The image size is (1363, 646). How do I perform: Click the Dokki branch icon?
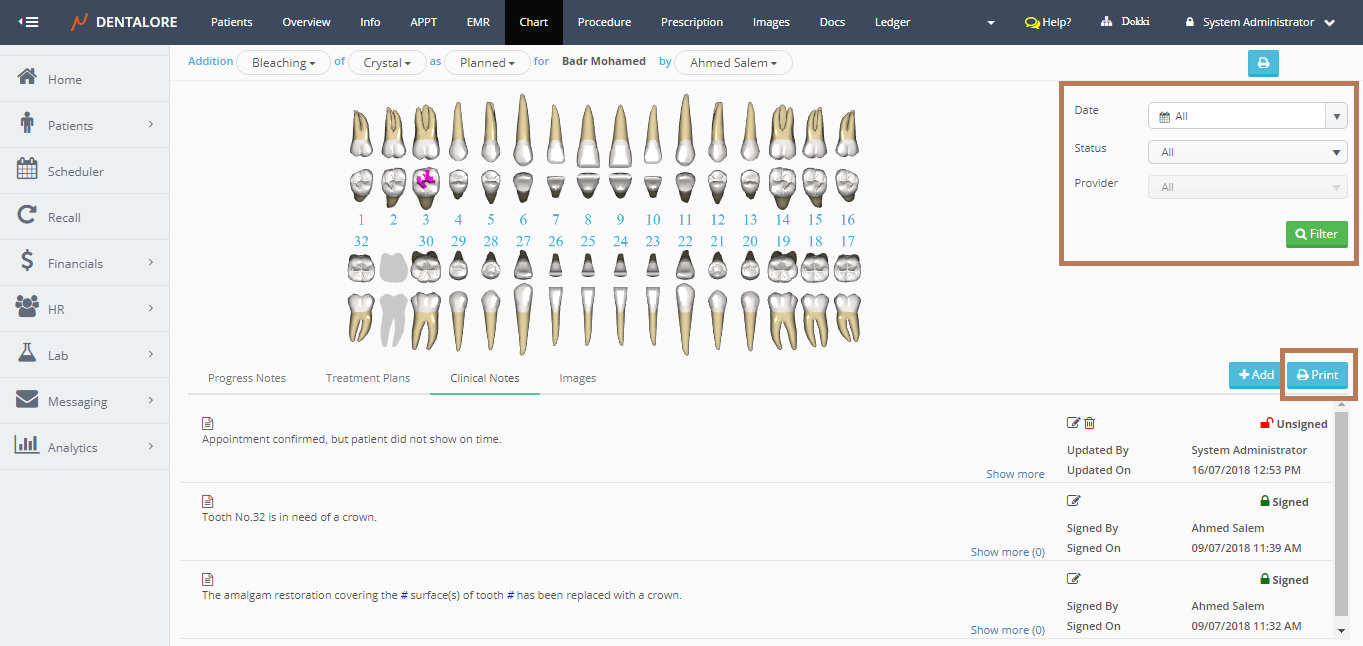1107,22
